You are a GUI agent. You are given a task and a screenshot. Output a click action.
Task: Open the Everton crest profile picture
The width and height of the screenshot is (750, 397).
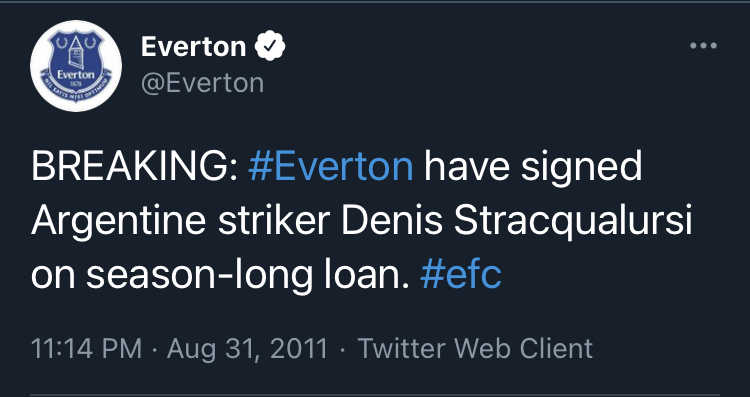(76, 66)
